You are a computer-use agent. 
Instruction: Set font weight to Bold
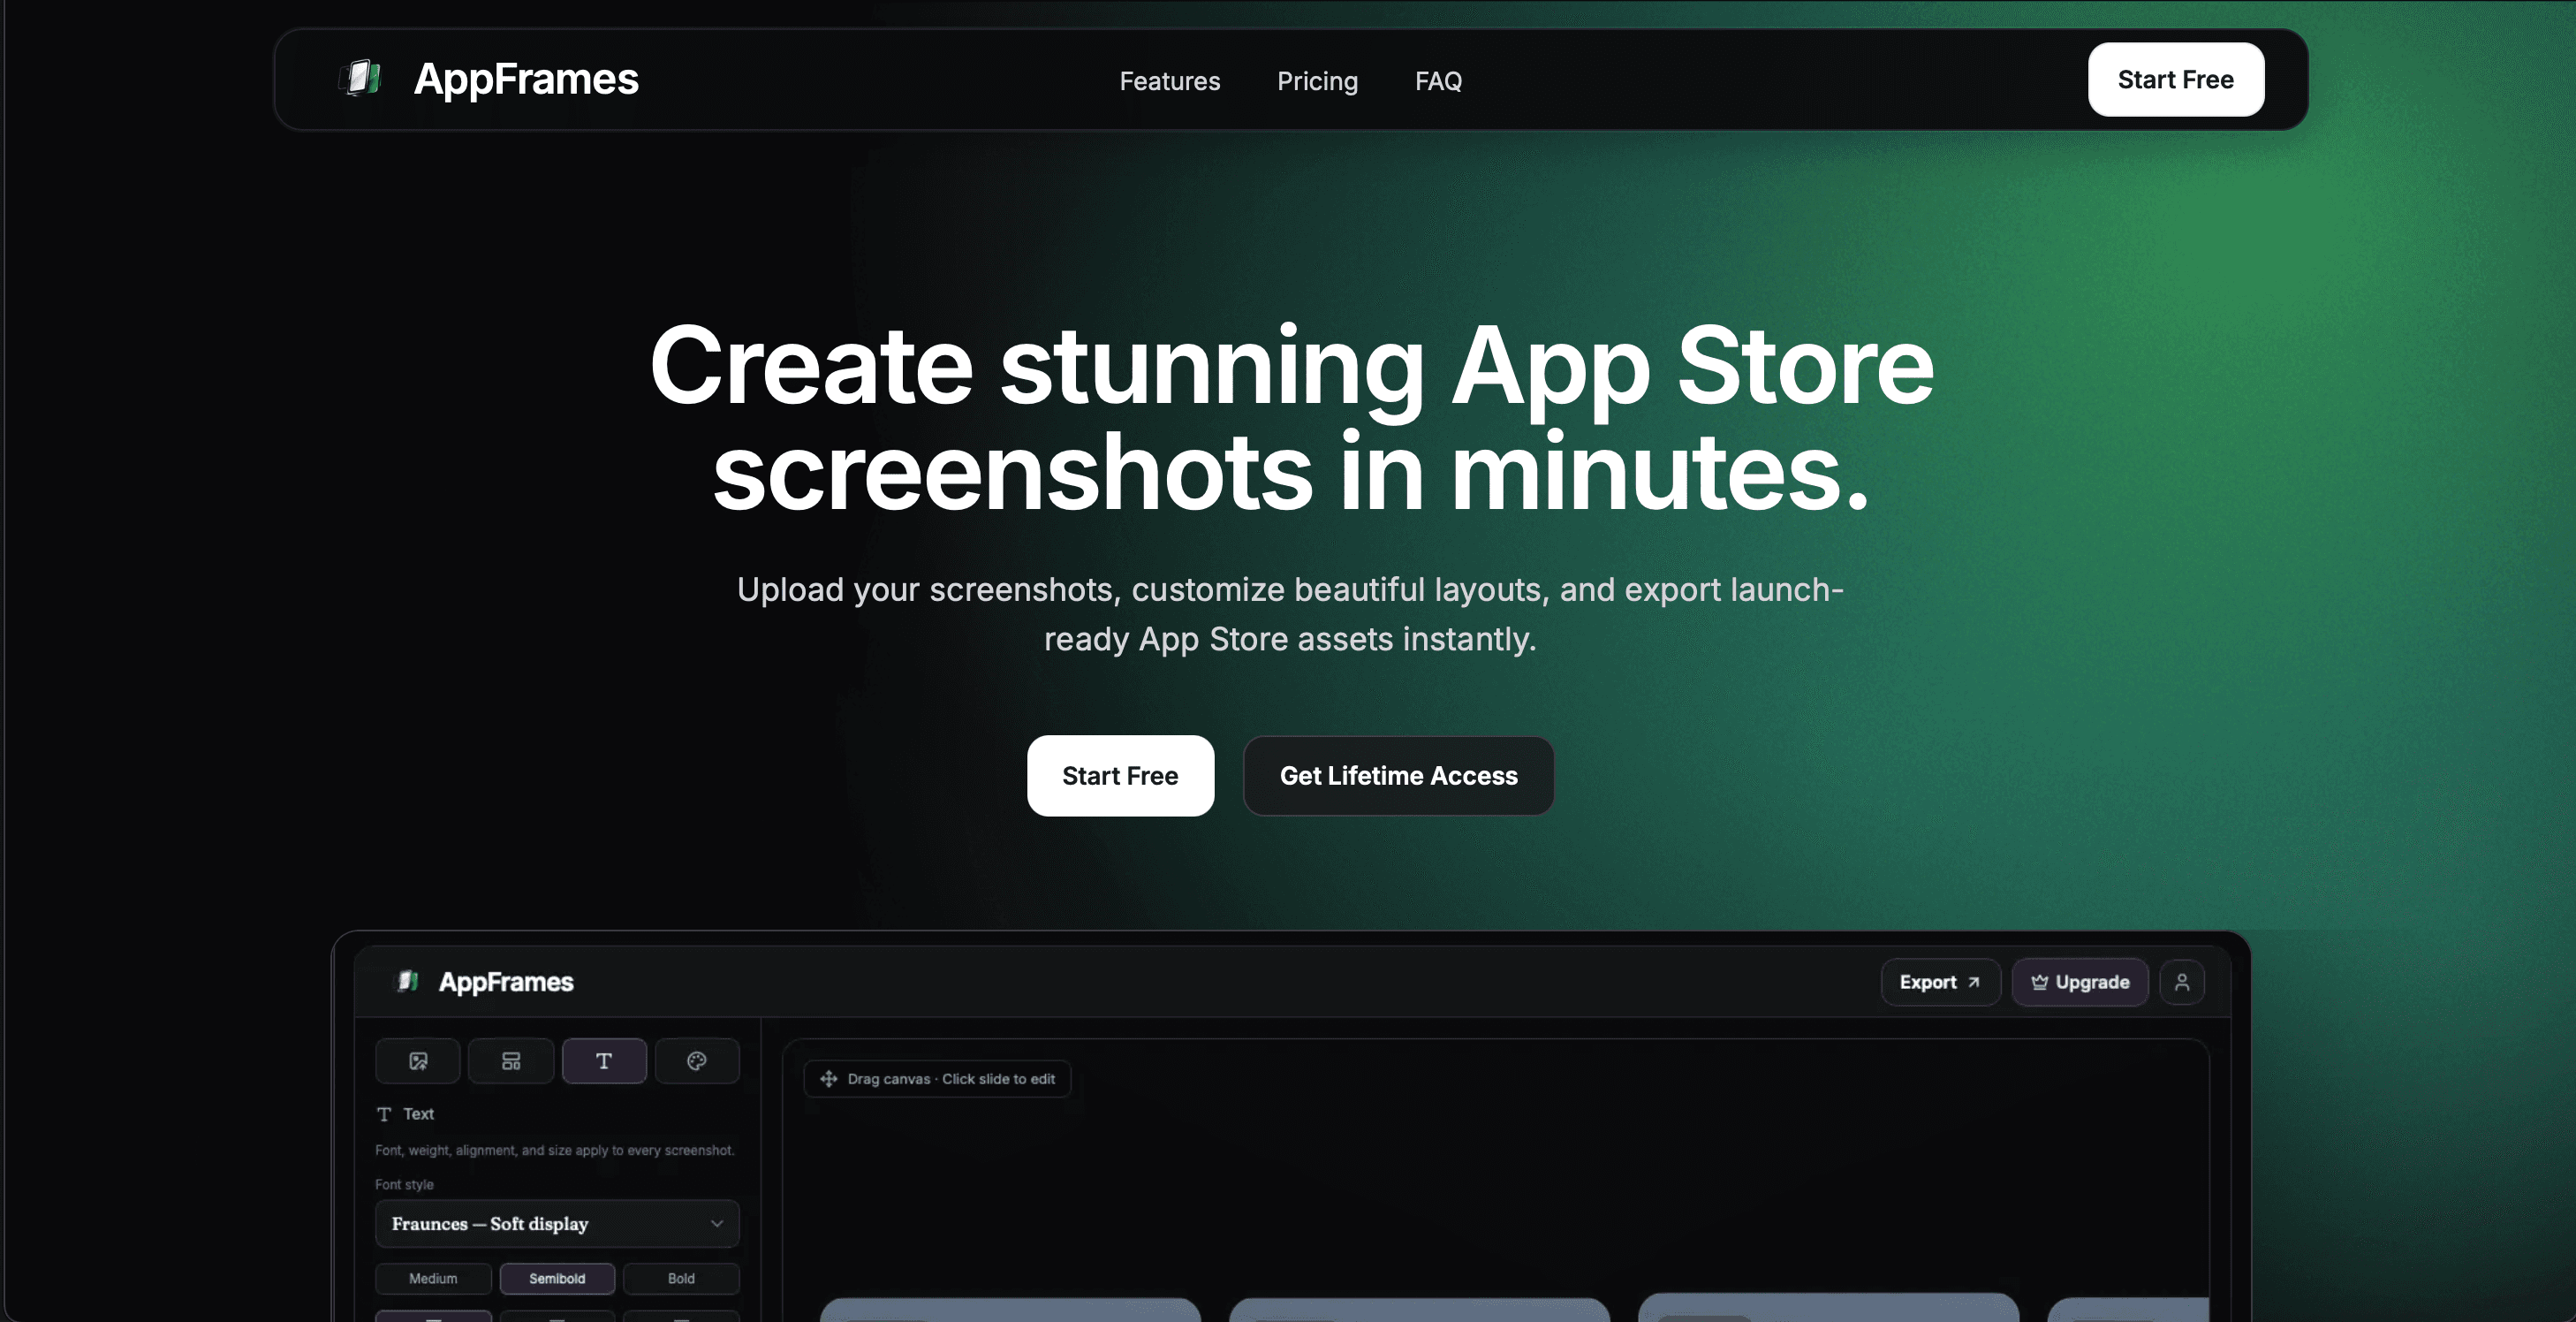click(681, 1279)
